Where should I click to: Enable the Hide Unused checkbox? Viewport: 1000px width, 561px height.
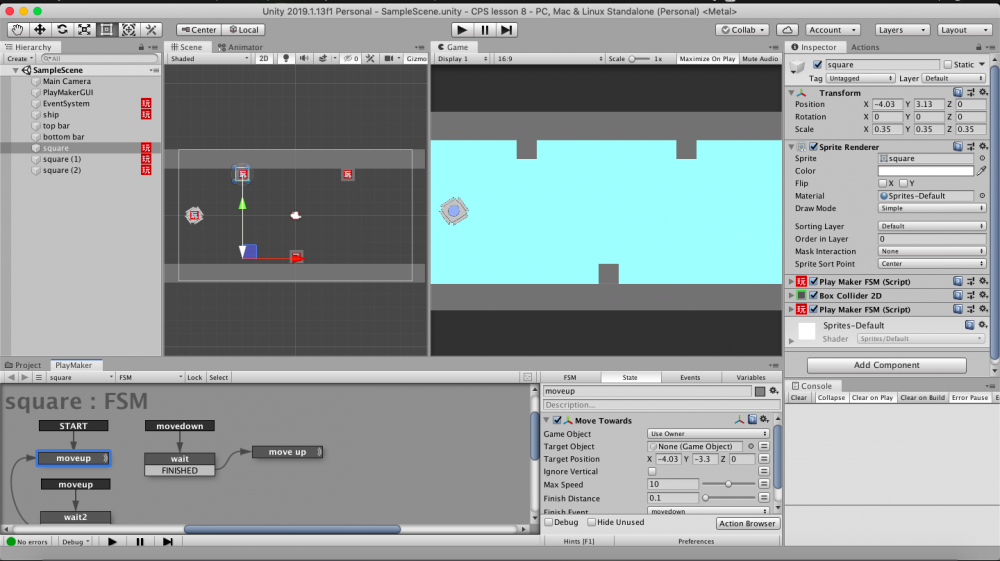(592, 522)
